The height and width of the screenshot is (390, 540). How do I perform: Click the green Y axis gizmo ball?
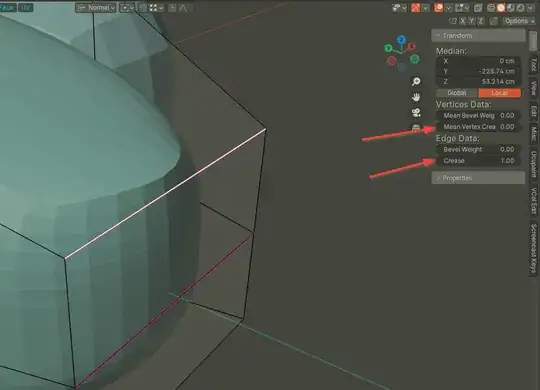[x=388, y=48]
